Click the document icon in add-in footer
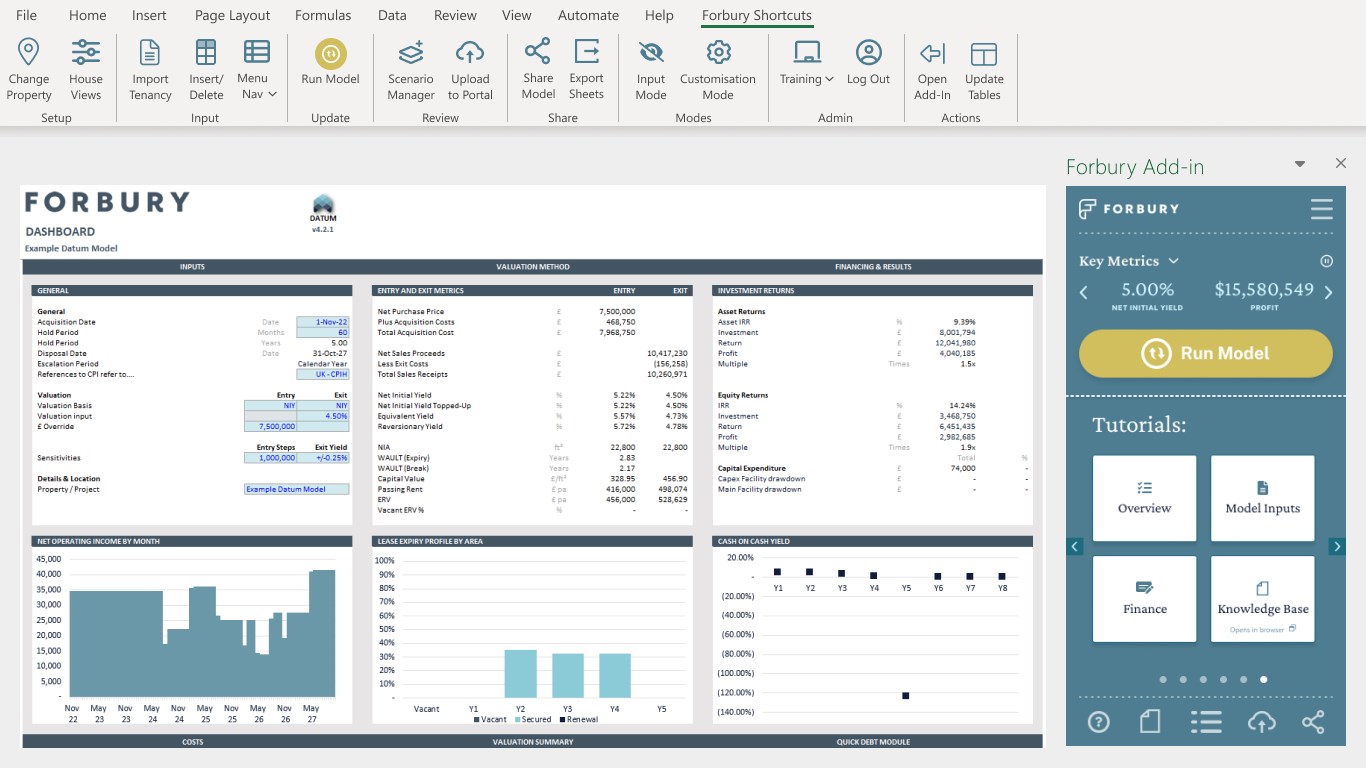This screenshot has width=1366, height=768. [x=1150, y=721]
